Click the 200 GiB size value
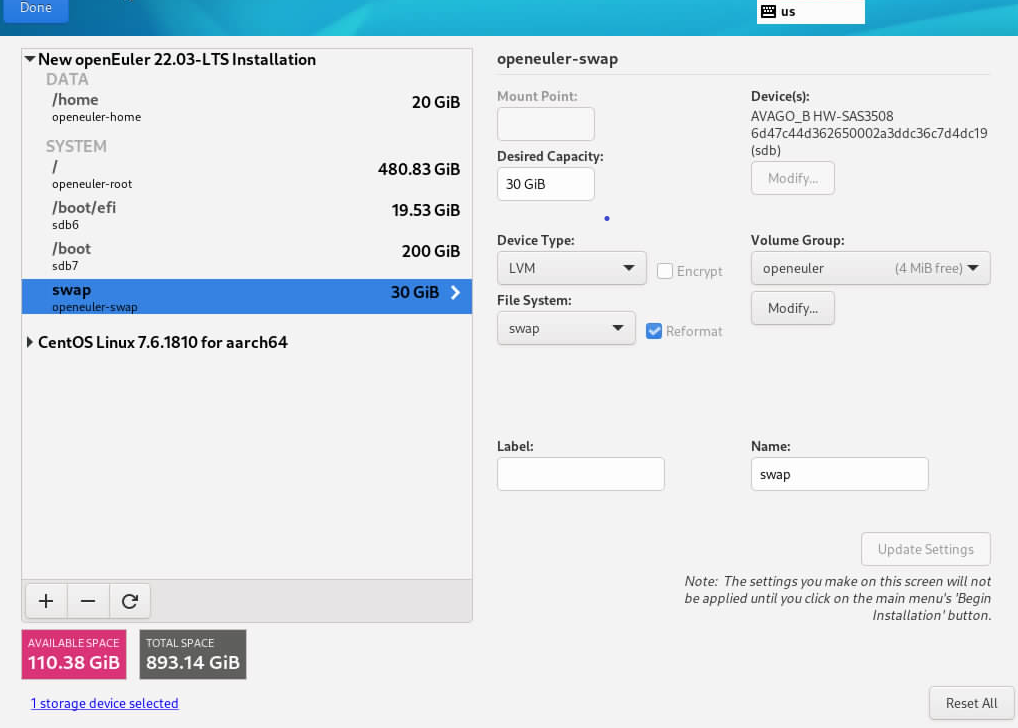The width and height of the screenshot is (1018, 728). [430, 251]
